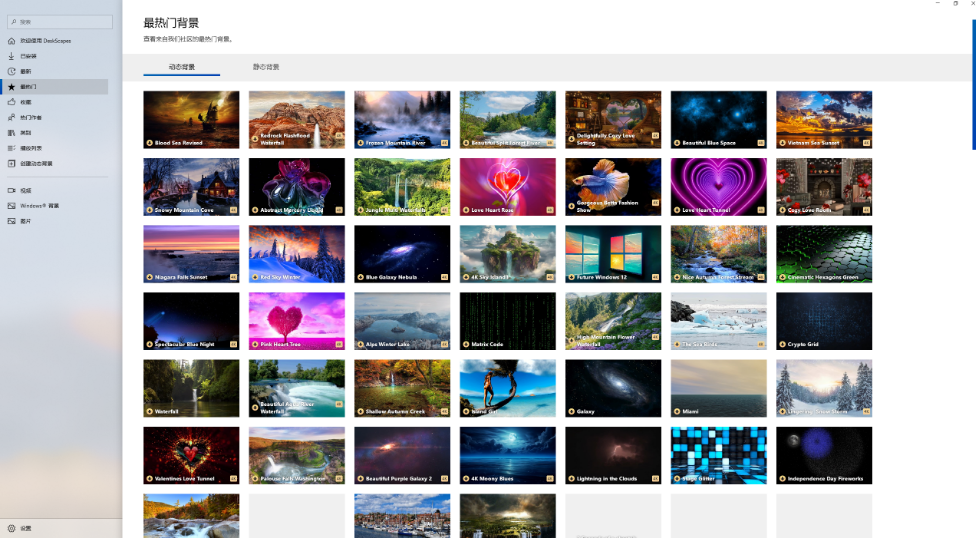Switch to the 静态背景 tab
This screenshot has height=540, width=976.
pos(266,67)
